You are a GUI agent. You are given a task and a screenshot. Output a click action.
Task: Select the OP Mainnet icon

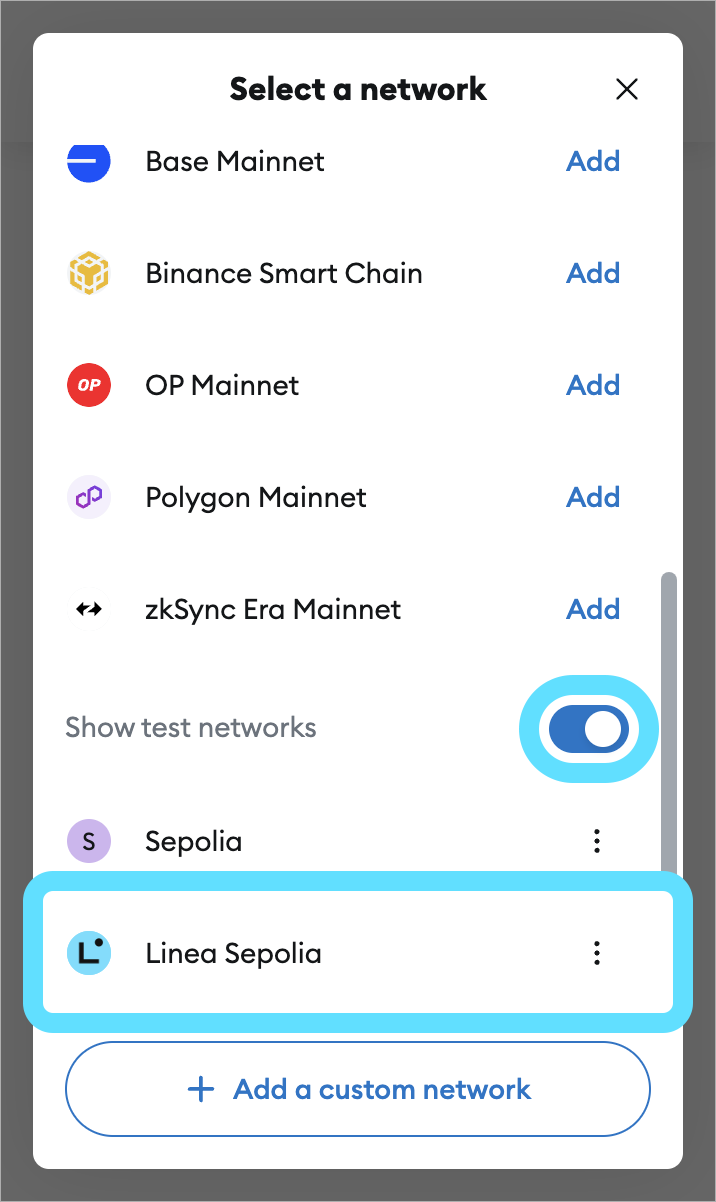(88, 385)
